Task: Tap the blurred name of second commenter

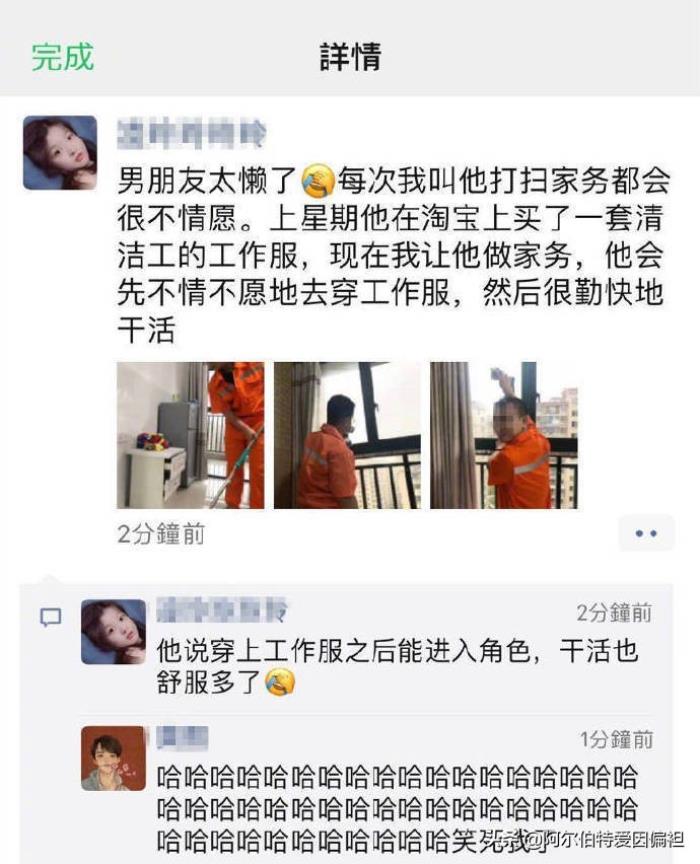Action: tap(182, 738)
